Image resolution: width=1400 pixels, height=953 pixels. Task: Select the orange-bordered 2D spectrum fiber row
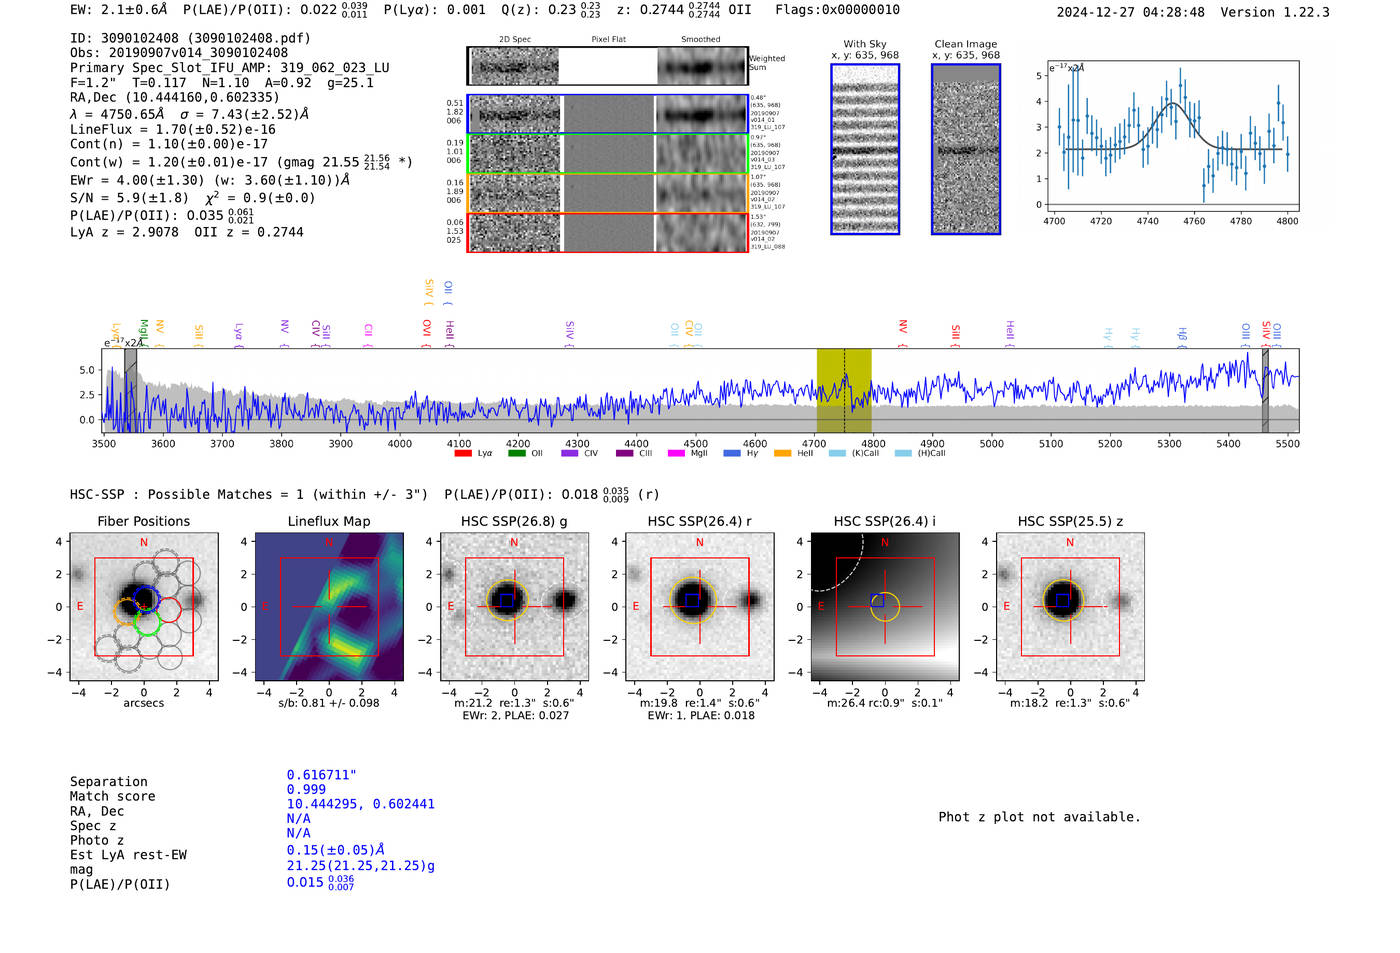(x=607, y=193)
